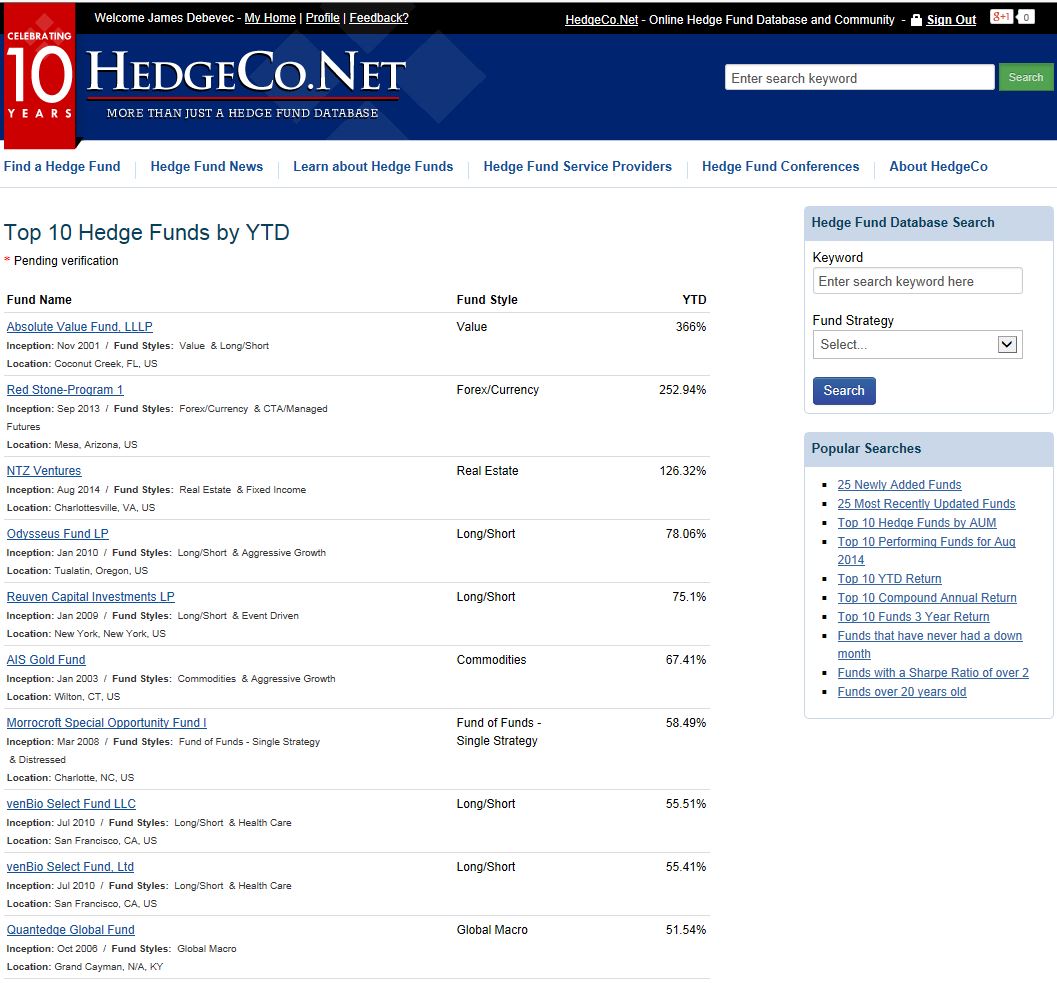Open Learn about Hedge Funds menu

[x=373, y=167]
